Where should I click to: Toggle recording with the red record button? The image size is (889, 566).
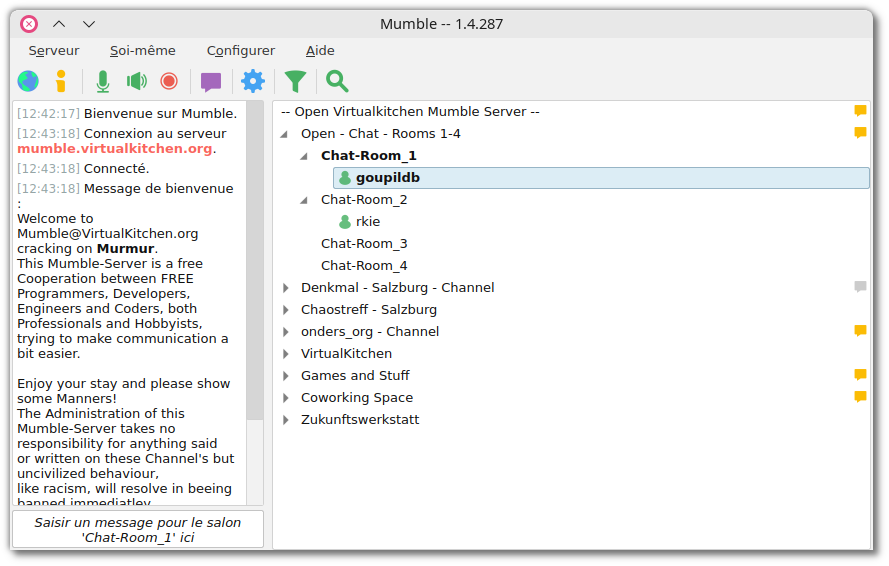click(169, 81)
